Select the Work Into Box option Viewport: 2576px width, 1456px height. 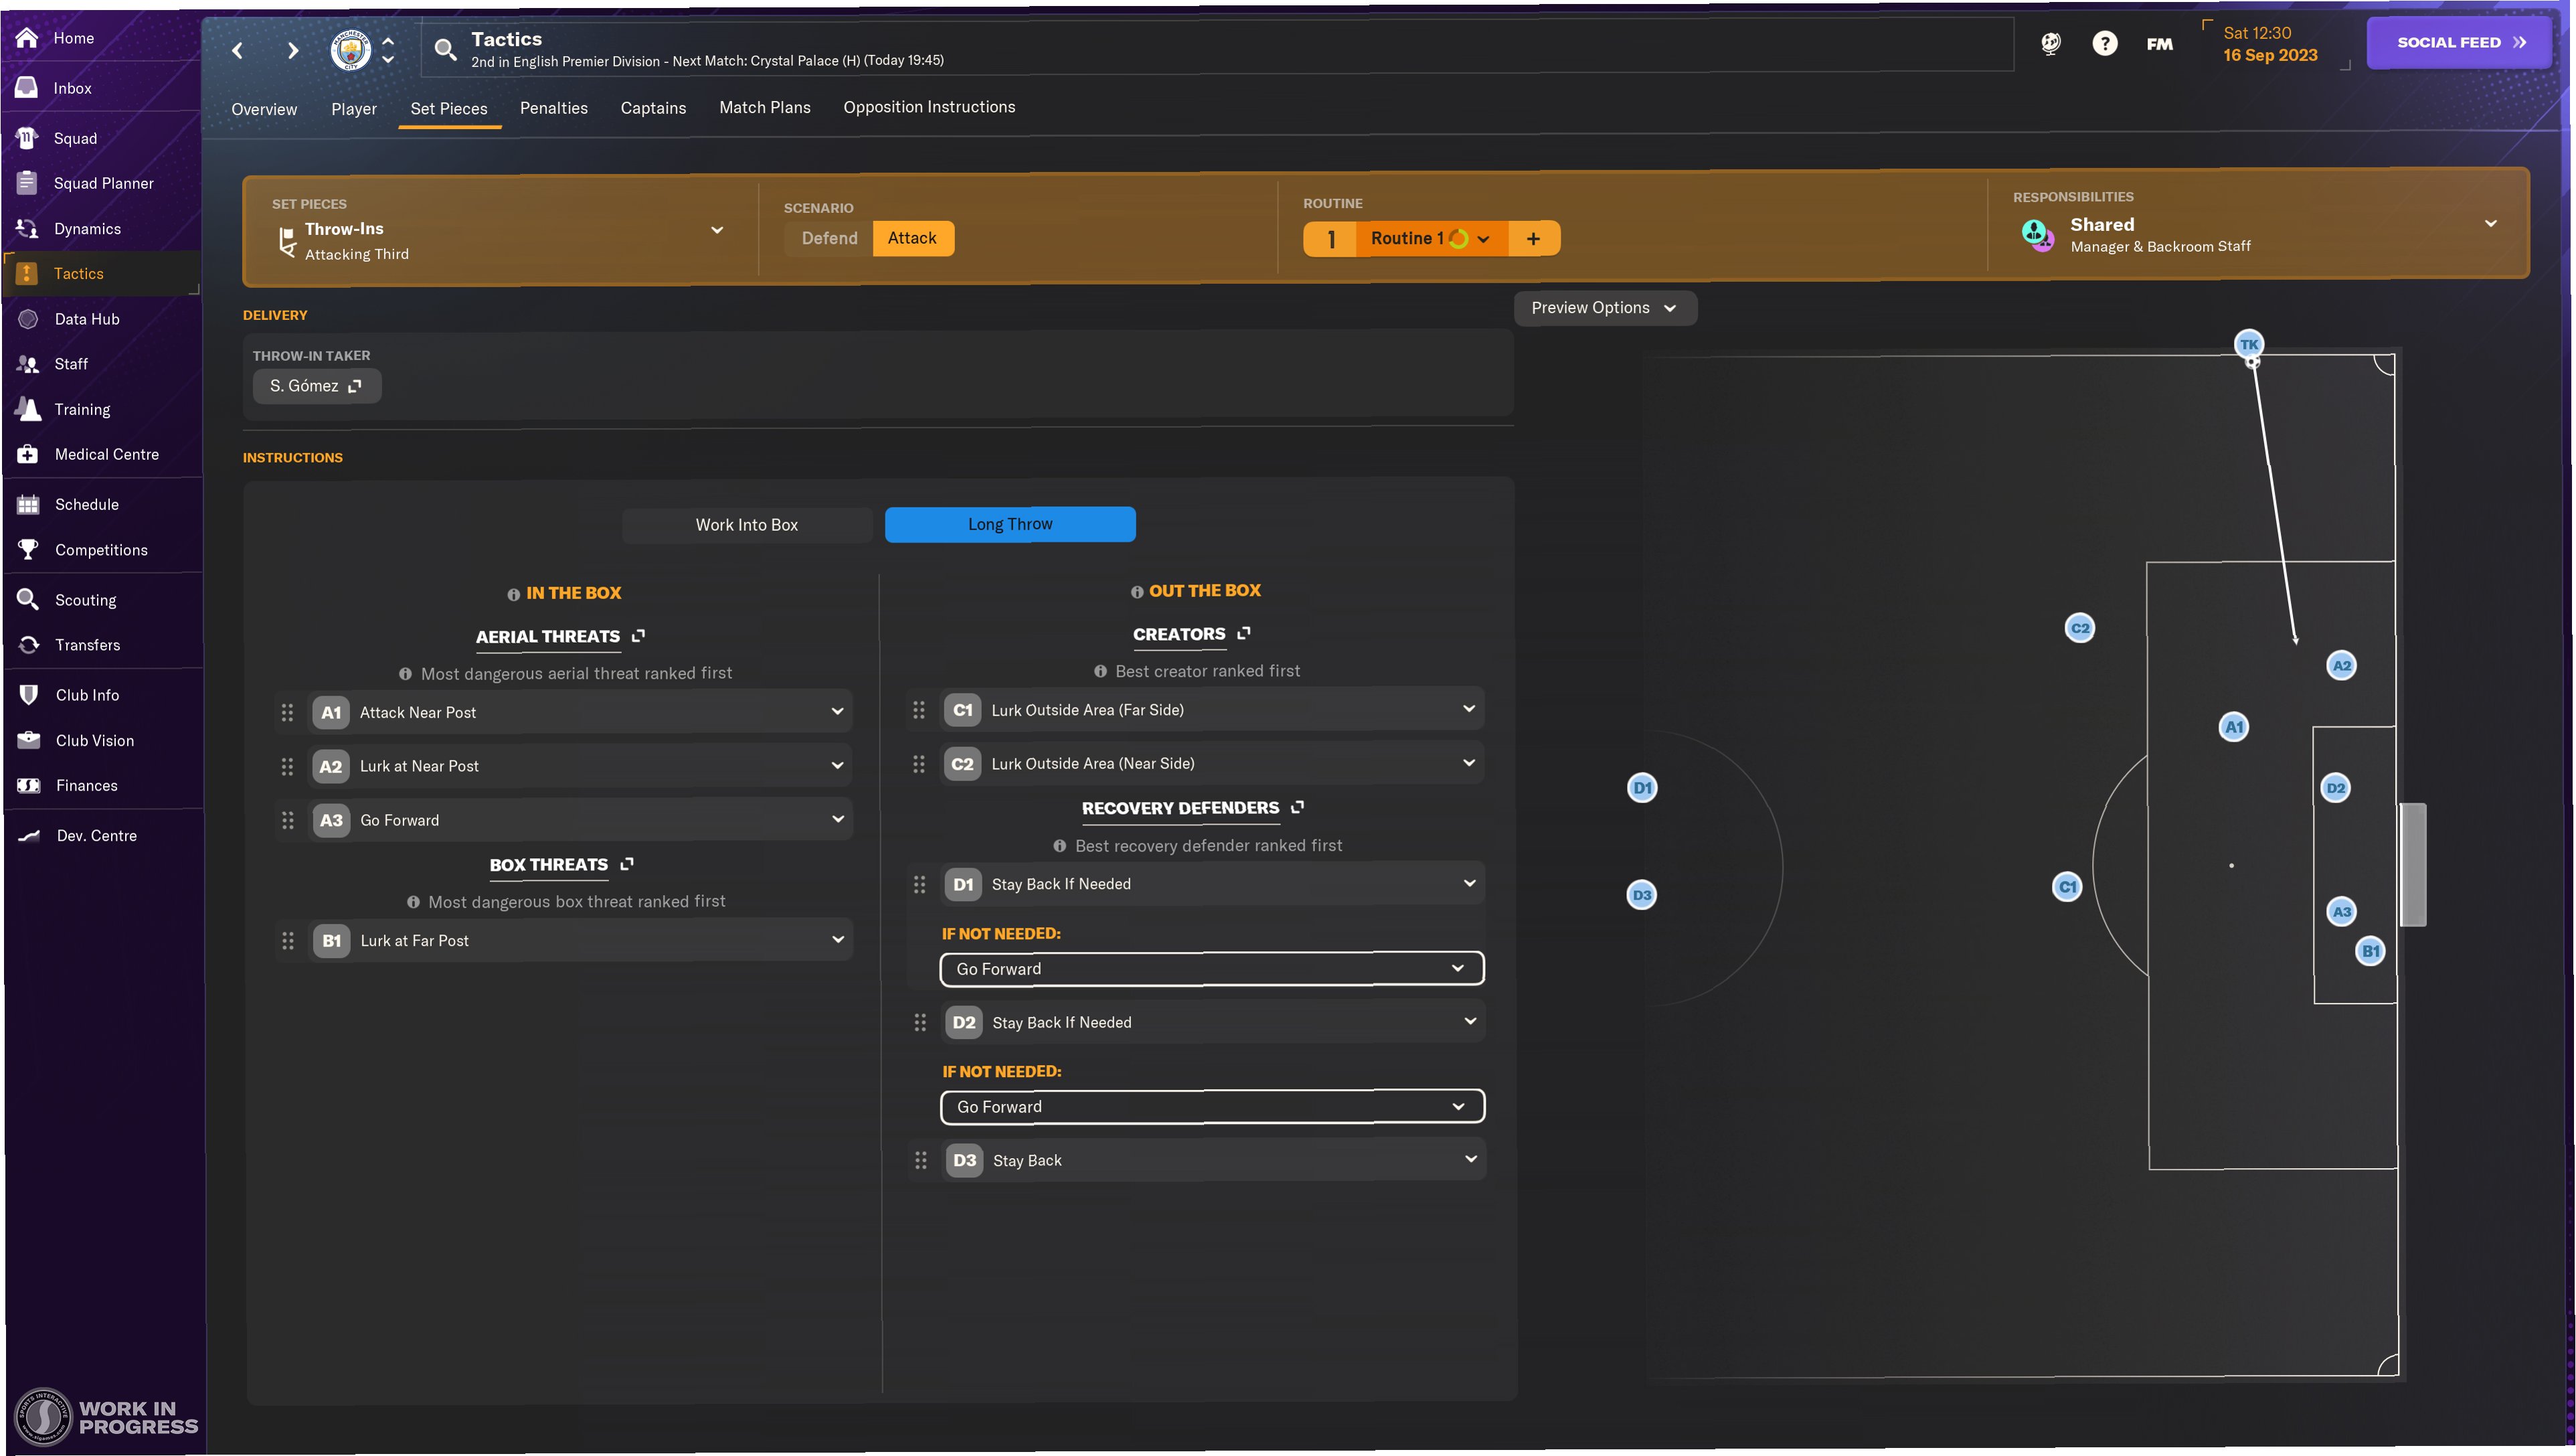pos(746,525)
